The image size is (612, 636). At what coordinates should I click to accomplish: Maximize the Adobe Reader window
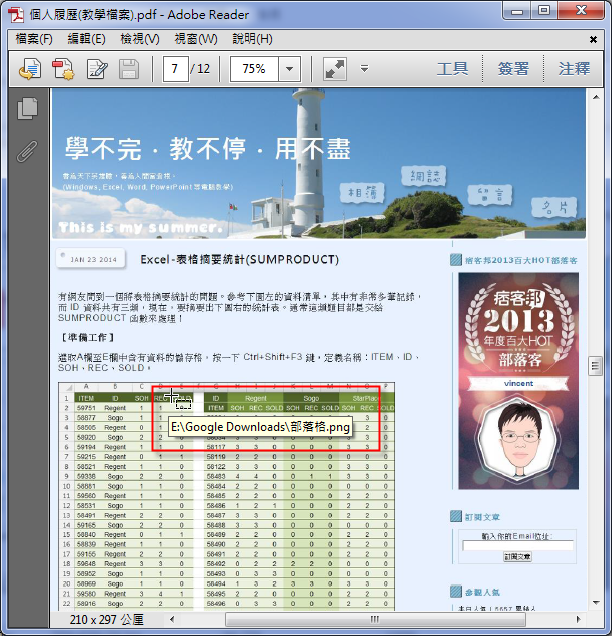point(543,11)
